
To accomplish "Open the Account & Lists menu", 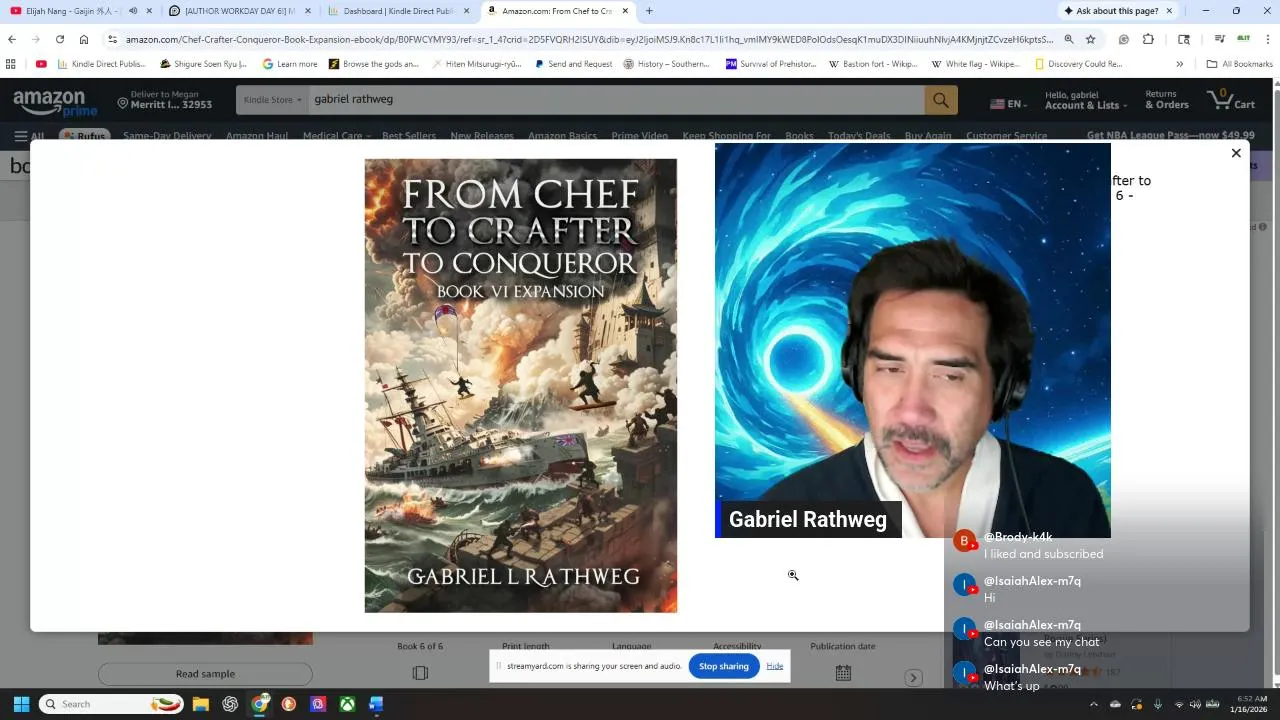I will pos(1086,100).
